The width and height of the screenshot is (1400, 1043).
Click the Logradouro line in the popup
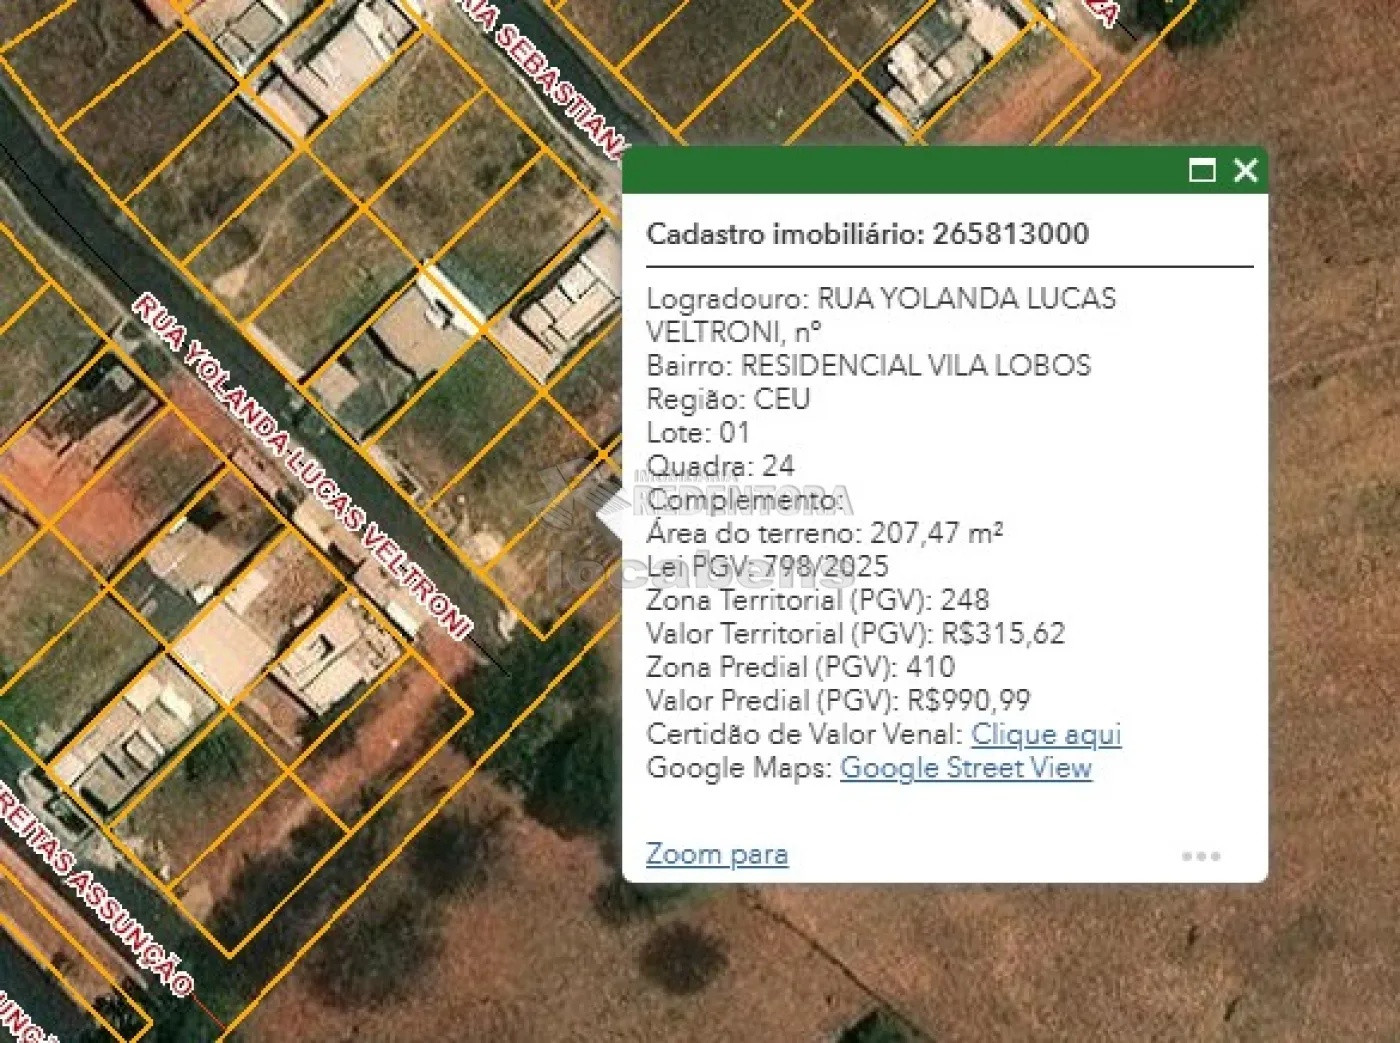tap(880, 299)
